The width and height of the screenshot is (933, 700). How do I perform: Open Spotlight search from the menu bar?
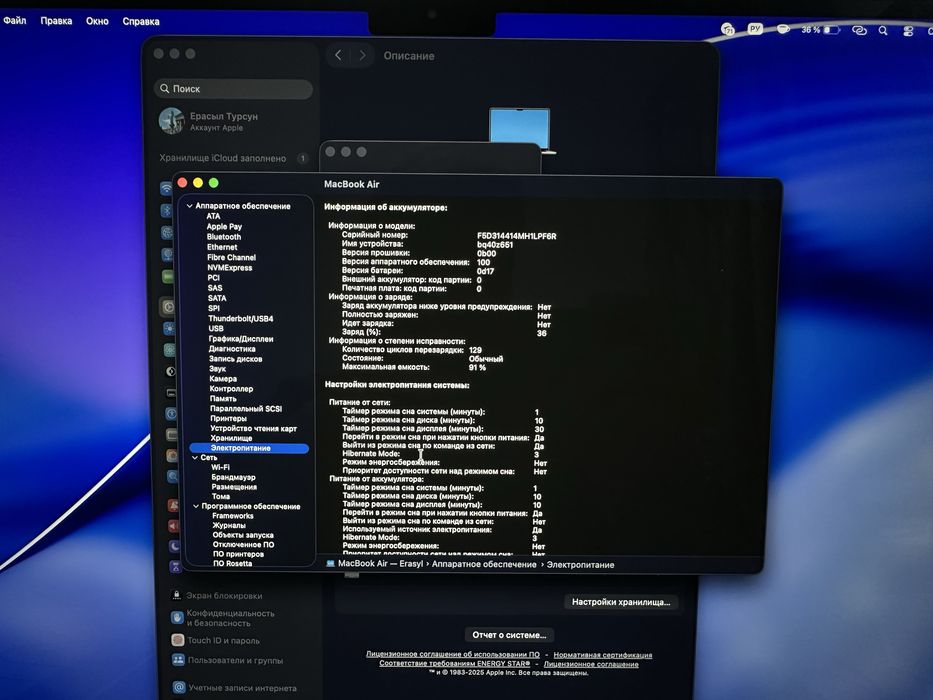coord(883,31)
